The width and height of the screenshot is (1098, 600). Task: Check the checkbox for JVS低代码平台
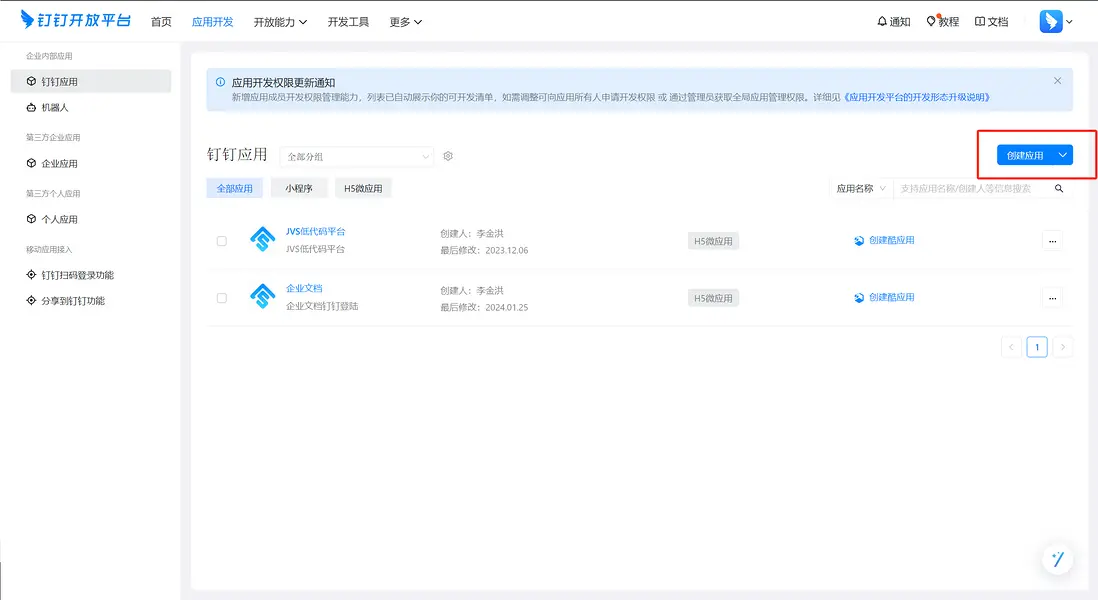pyautogui.click(x=222, y=240)
